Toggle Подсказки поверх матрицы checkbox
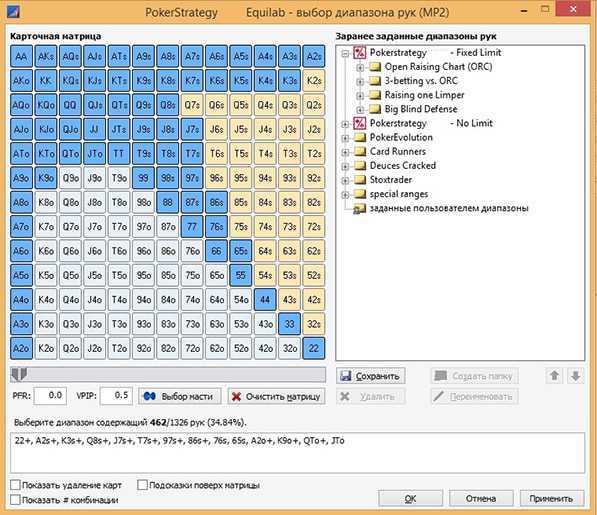This screenshot has height=515, width=597. pos(142,485)
